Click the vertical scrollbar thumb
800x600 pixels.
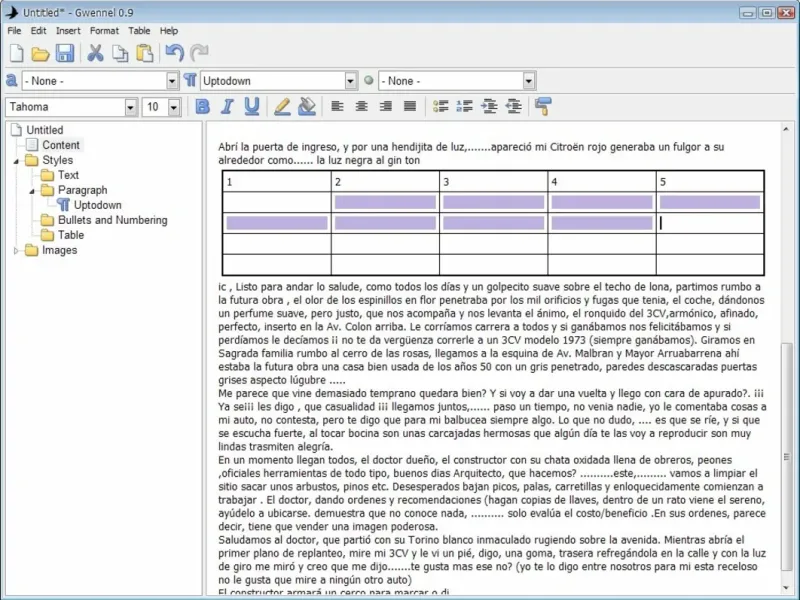point(786,457)
